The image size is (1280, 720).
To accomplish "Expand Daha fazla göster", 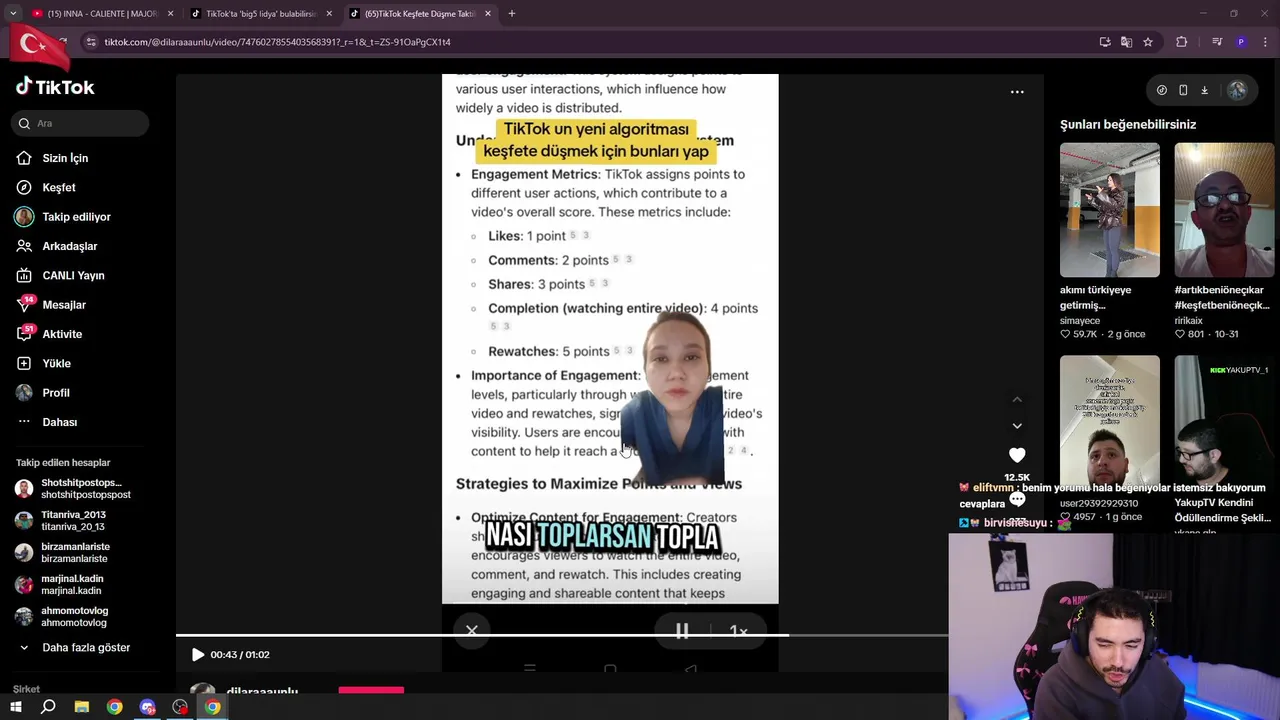I will click(74, 647).
